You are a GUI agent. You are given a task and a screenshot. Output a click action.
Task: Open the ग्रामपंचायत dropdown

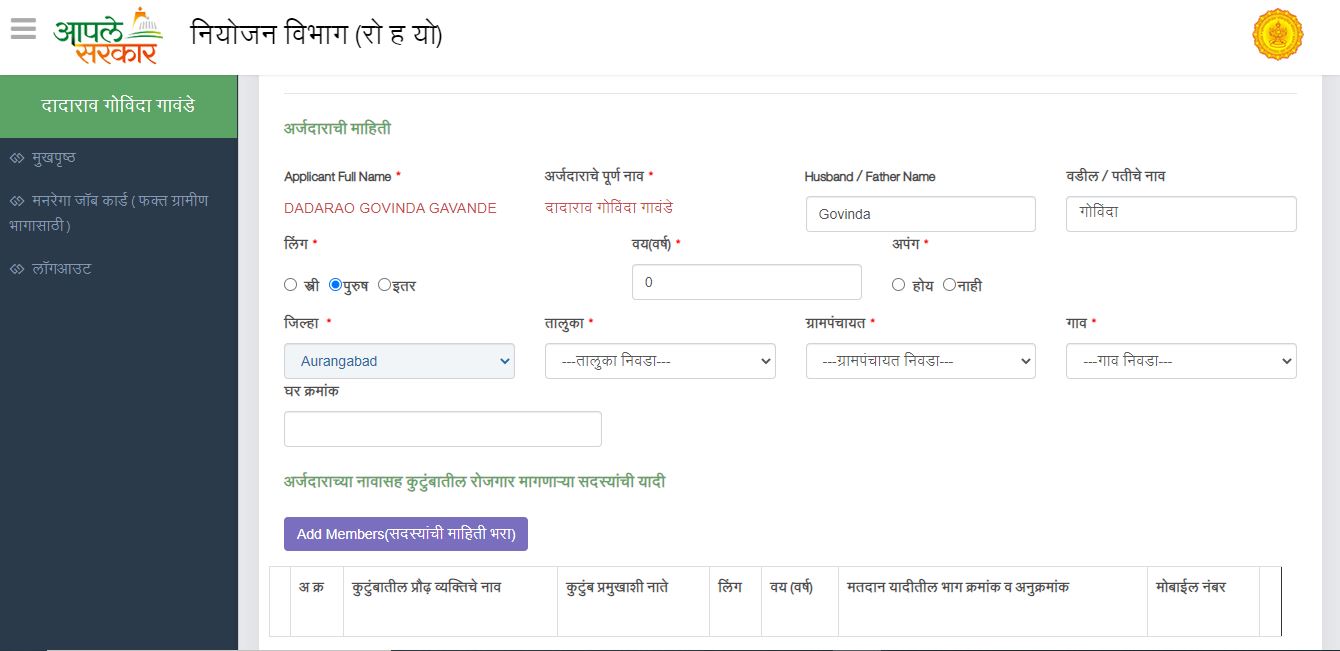tap(920, 361)
